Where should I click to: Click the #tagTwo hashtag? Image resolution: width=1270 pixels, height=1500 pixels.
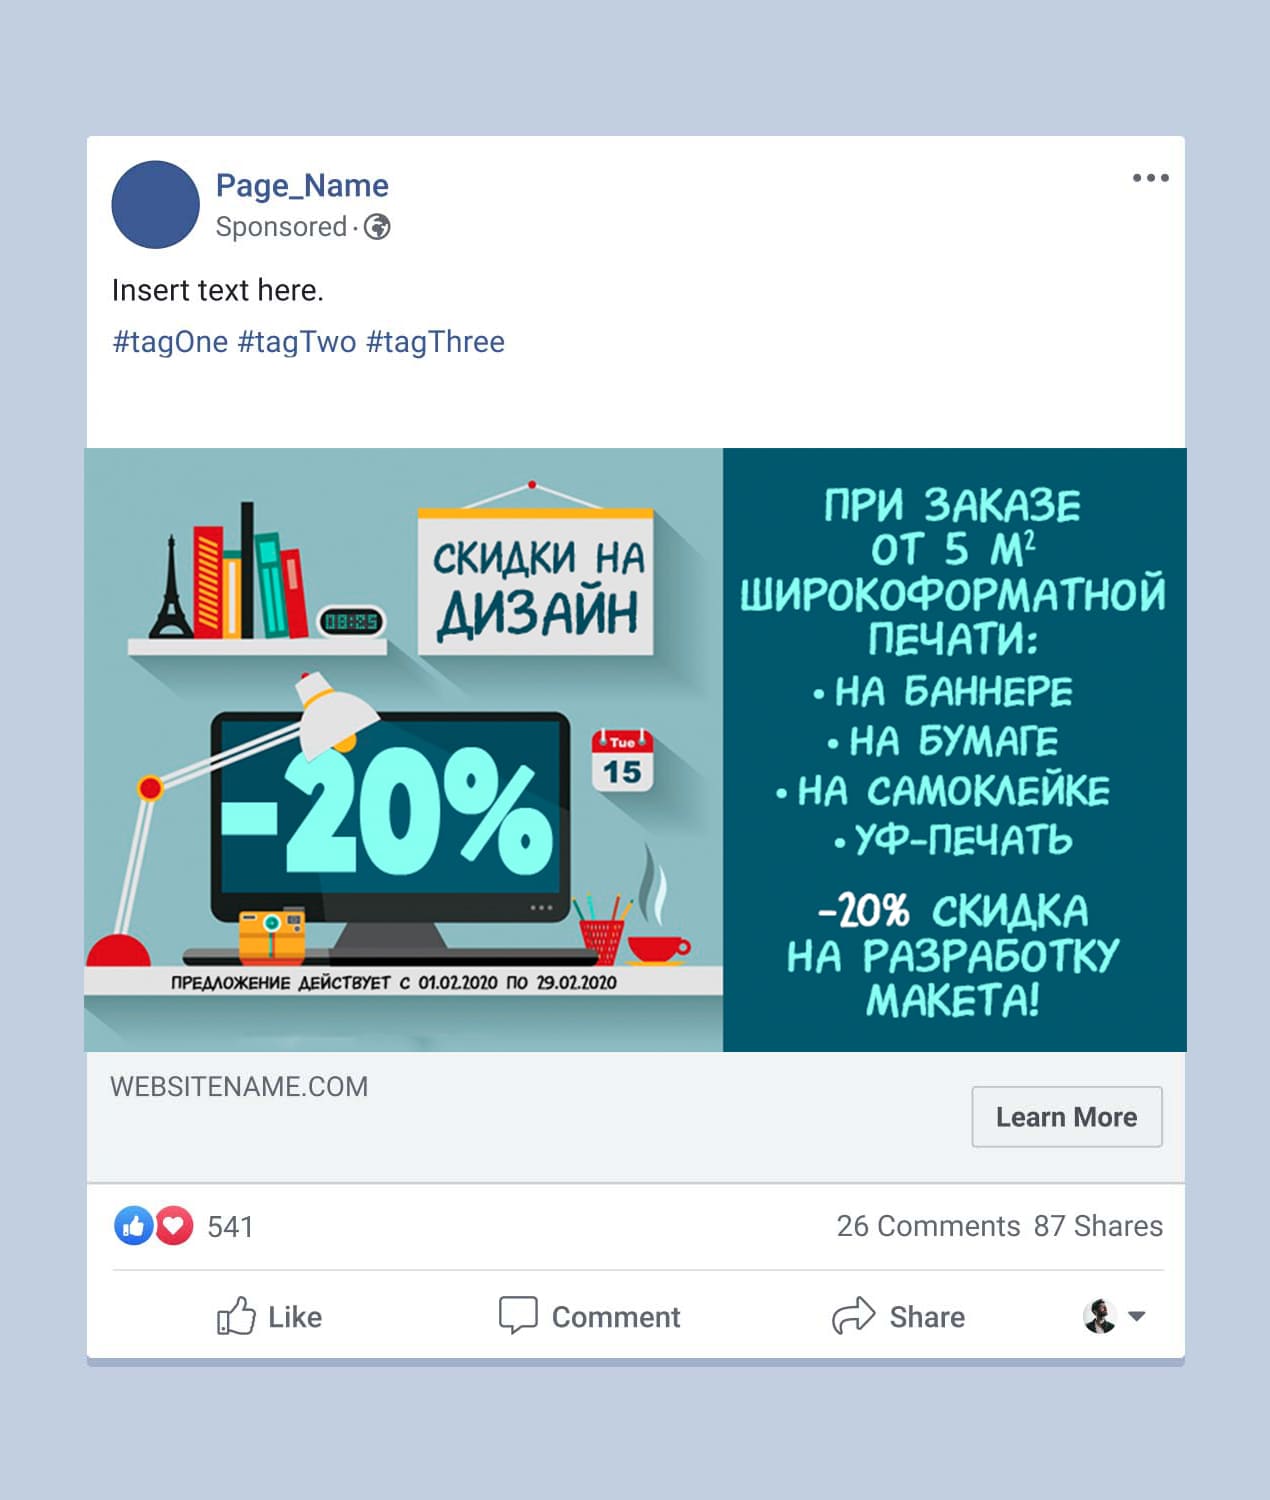coord(297,342)
